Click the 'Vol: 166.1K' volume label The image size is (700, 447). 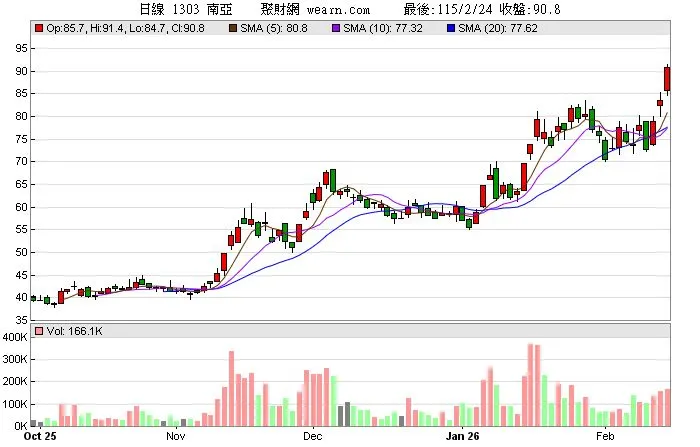pos(75,331)
